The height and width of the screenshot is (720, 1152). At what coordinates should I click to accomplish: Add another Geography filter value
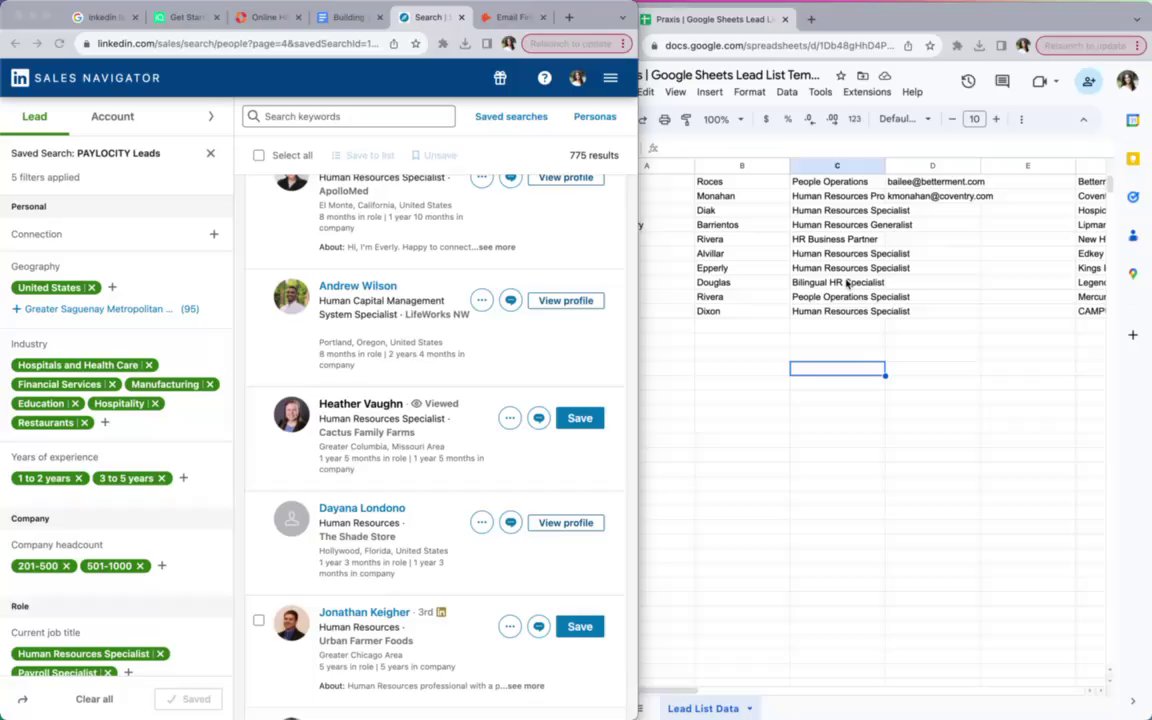coord(112,287)
